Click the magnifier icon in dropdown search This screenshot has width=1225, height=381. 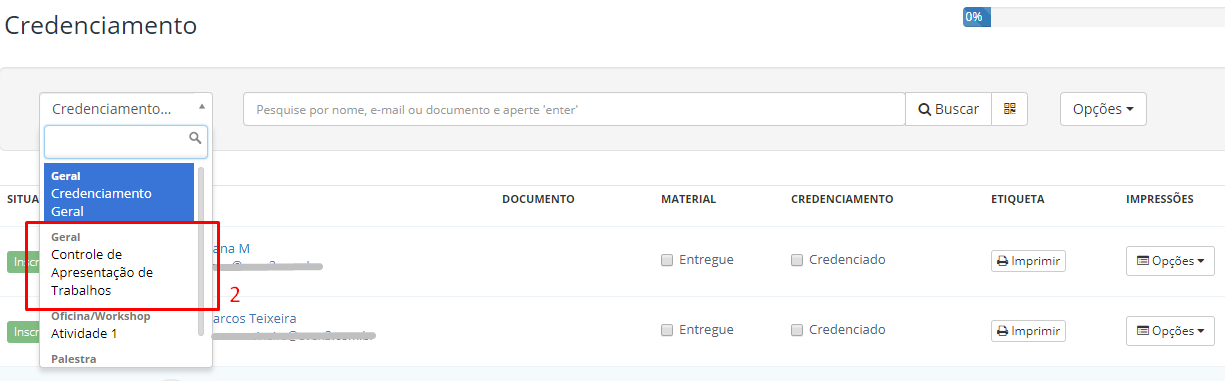[195, 139]
